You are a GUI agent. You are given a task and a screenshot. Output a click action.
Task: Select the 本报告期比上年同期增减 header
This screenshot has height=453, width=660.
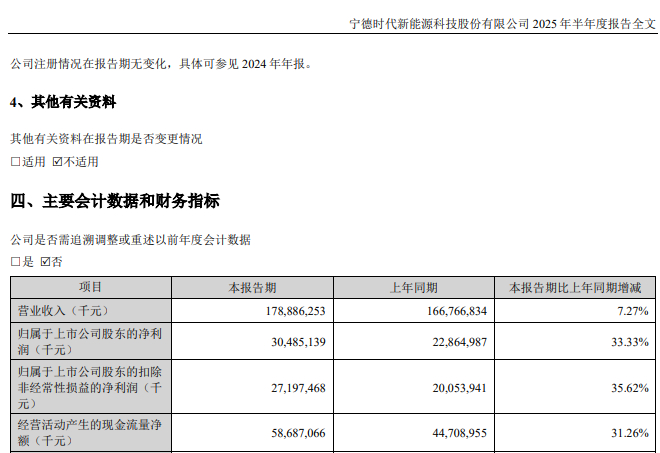click(575, 288)
